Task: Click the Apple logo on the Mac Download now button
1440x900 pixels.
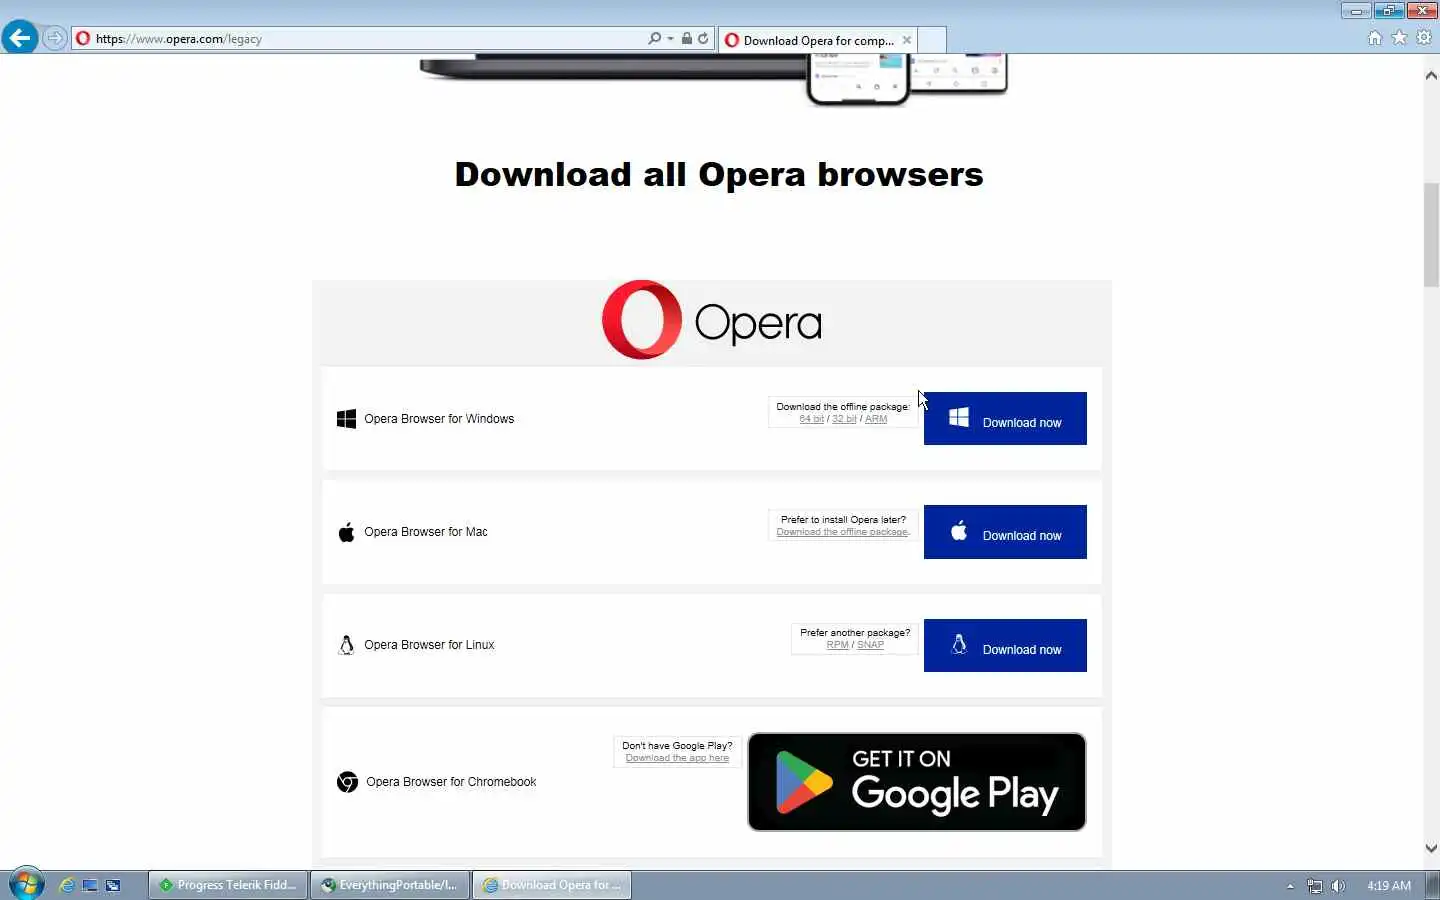Action: pos(958,530)
